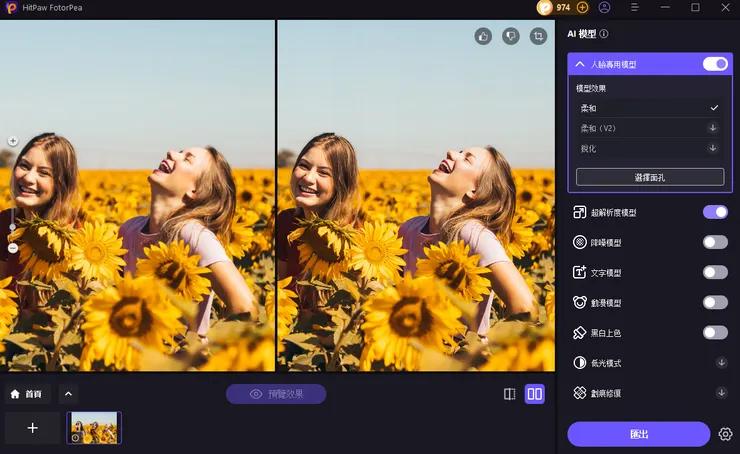Collapse the 人臉專用模型 section chevron
Viewport: 740px width, 454px height.
click(580, 64)
